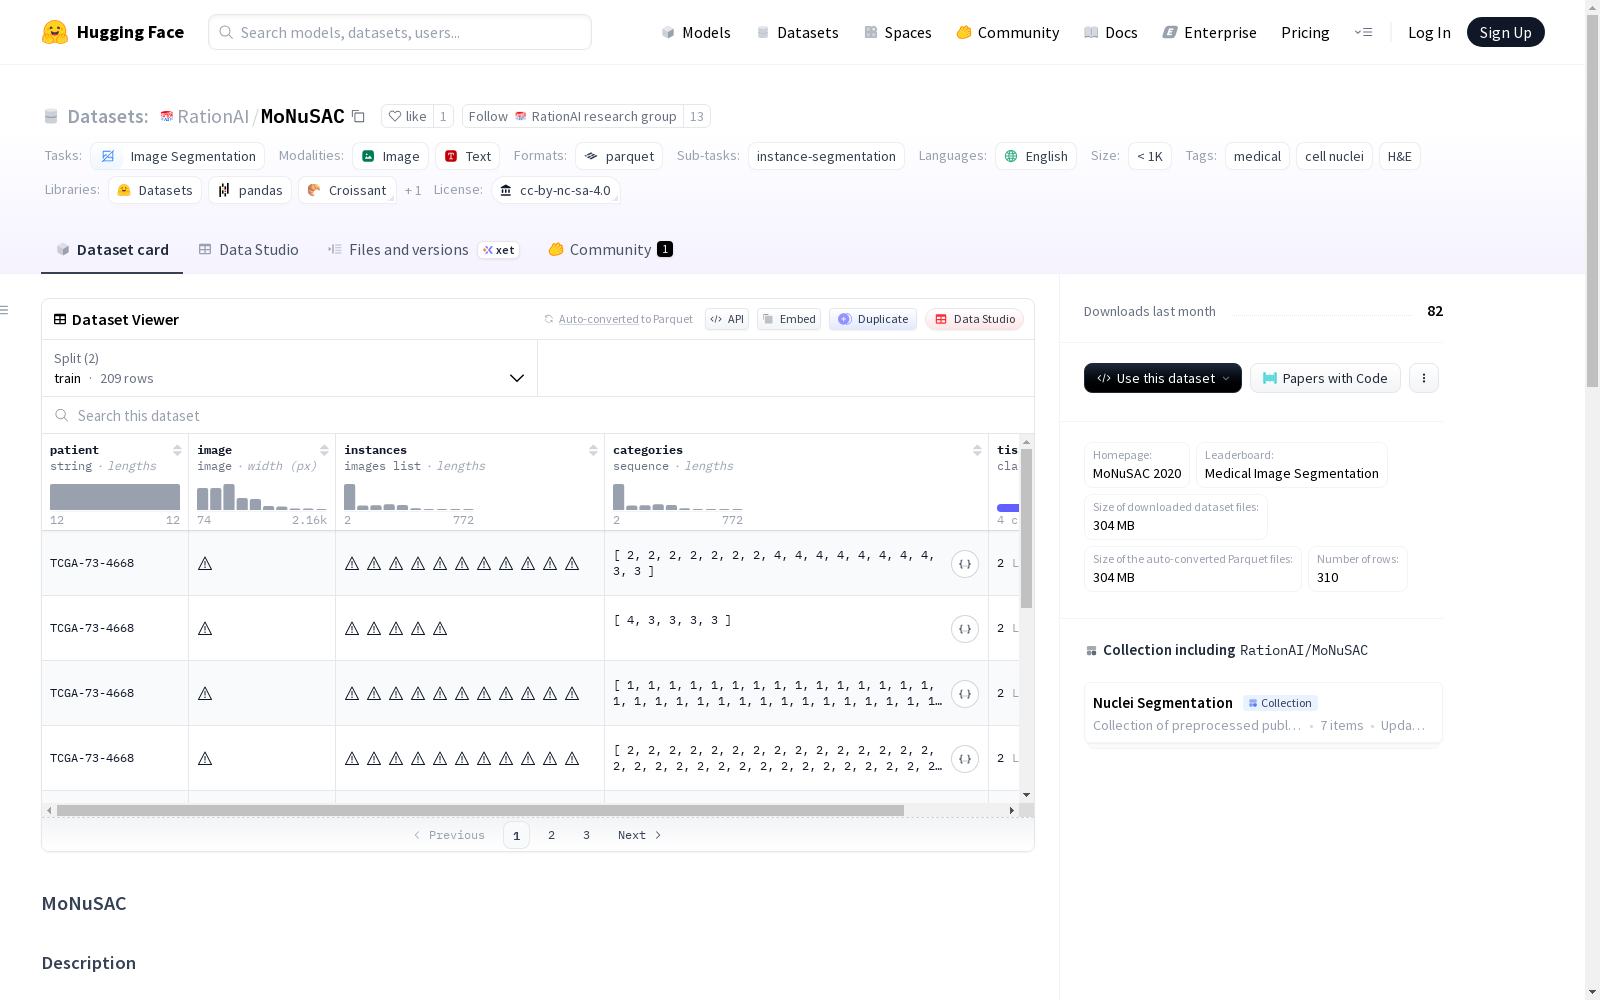The height and width of the screenshot is (1000, 1600).
Task: Open the Docs menu item
Action: pos(1111,32)
